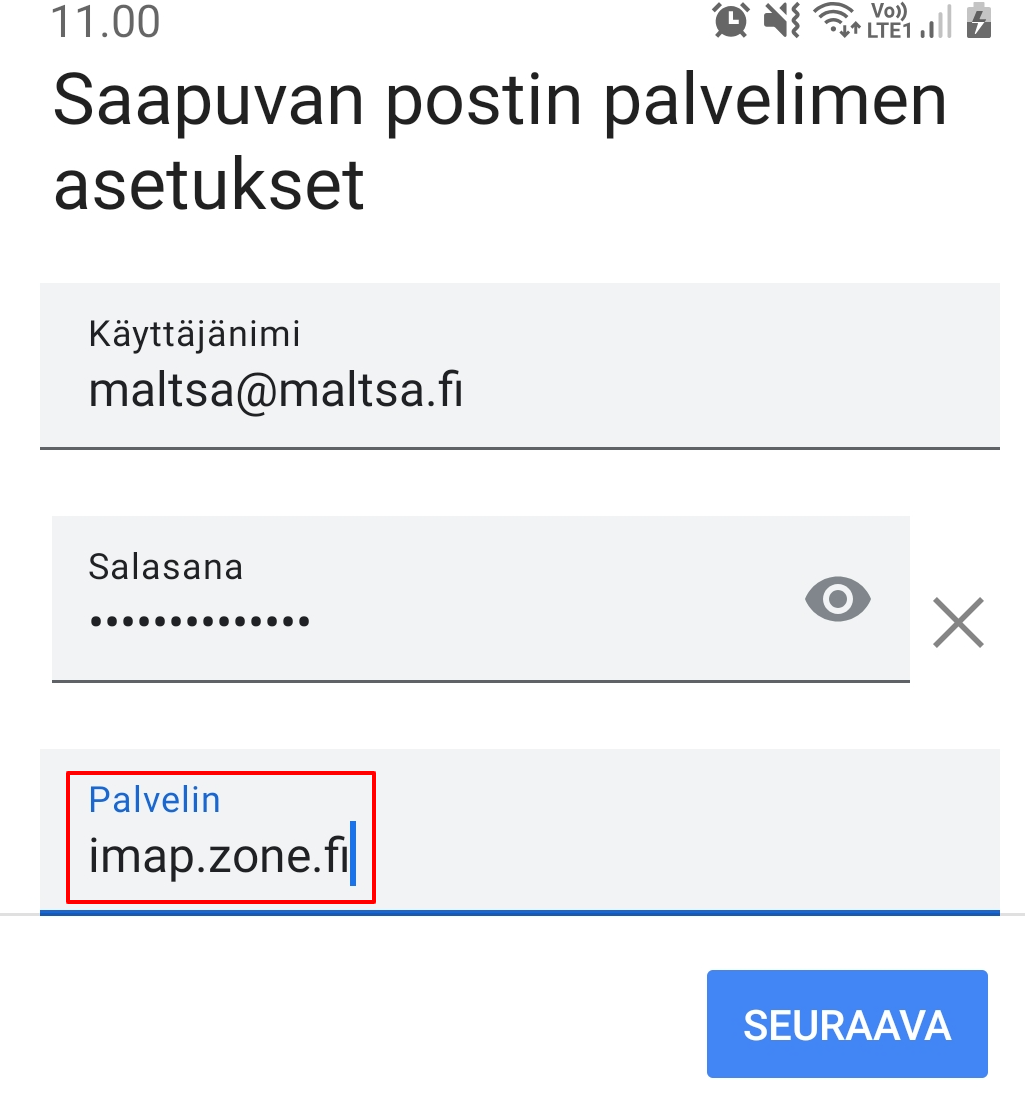The width and height of the screenshot is (1025, 1100).
Task: Tap the blue Palvelin field label
Action: (154, 800)
